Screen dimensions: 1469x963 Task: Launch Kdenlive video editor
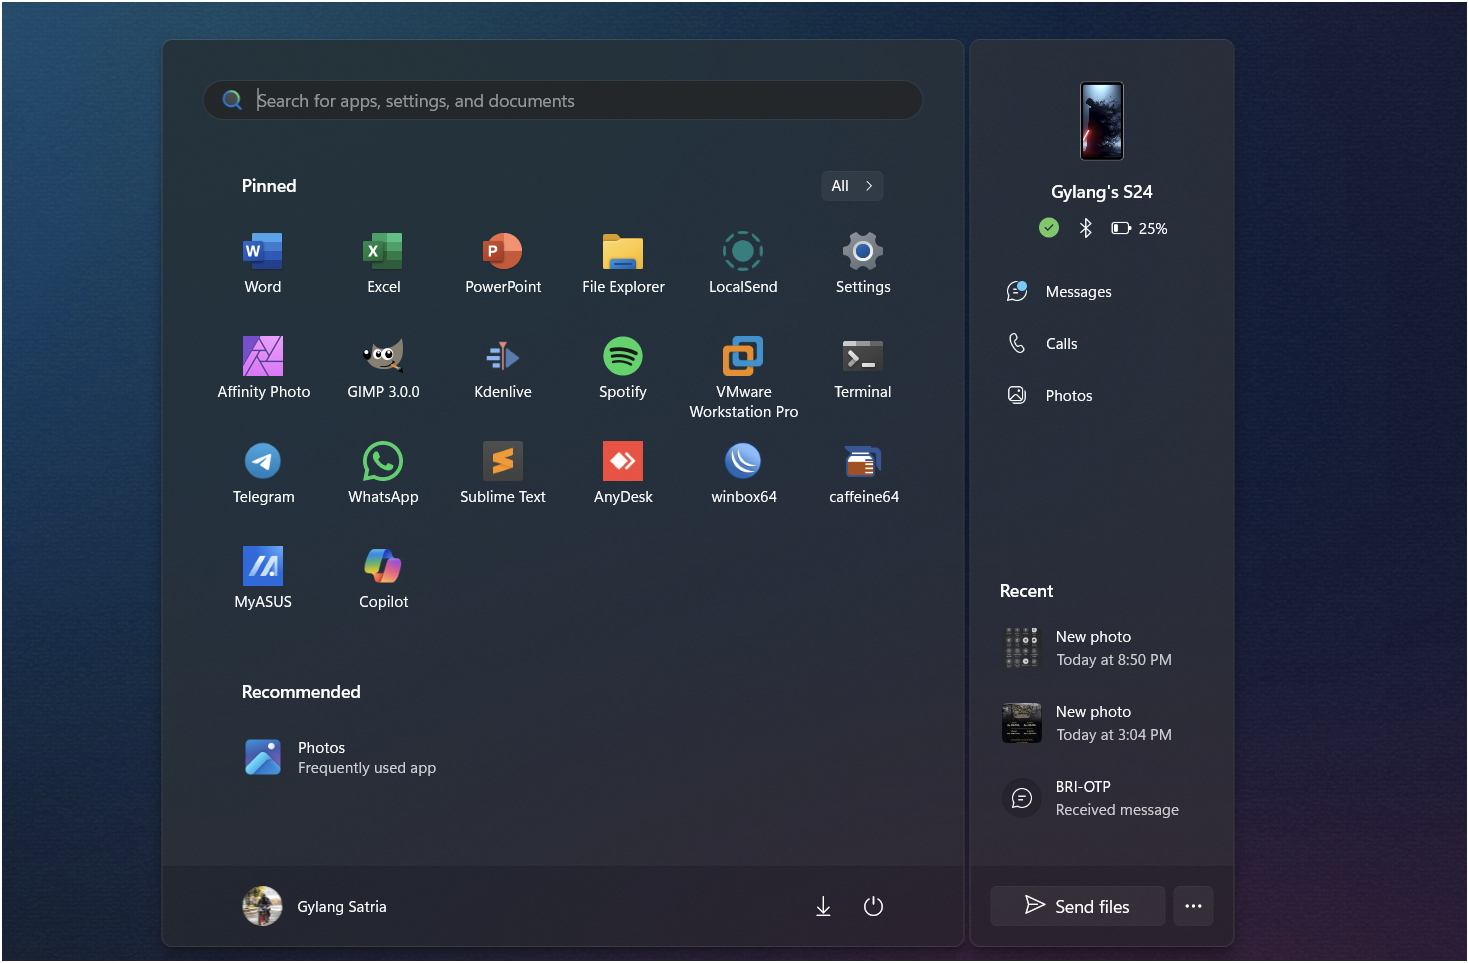[x=503, y=368]
